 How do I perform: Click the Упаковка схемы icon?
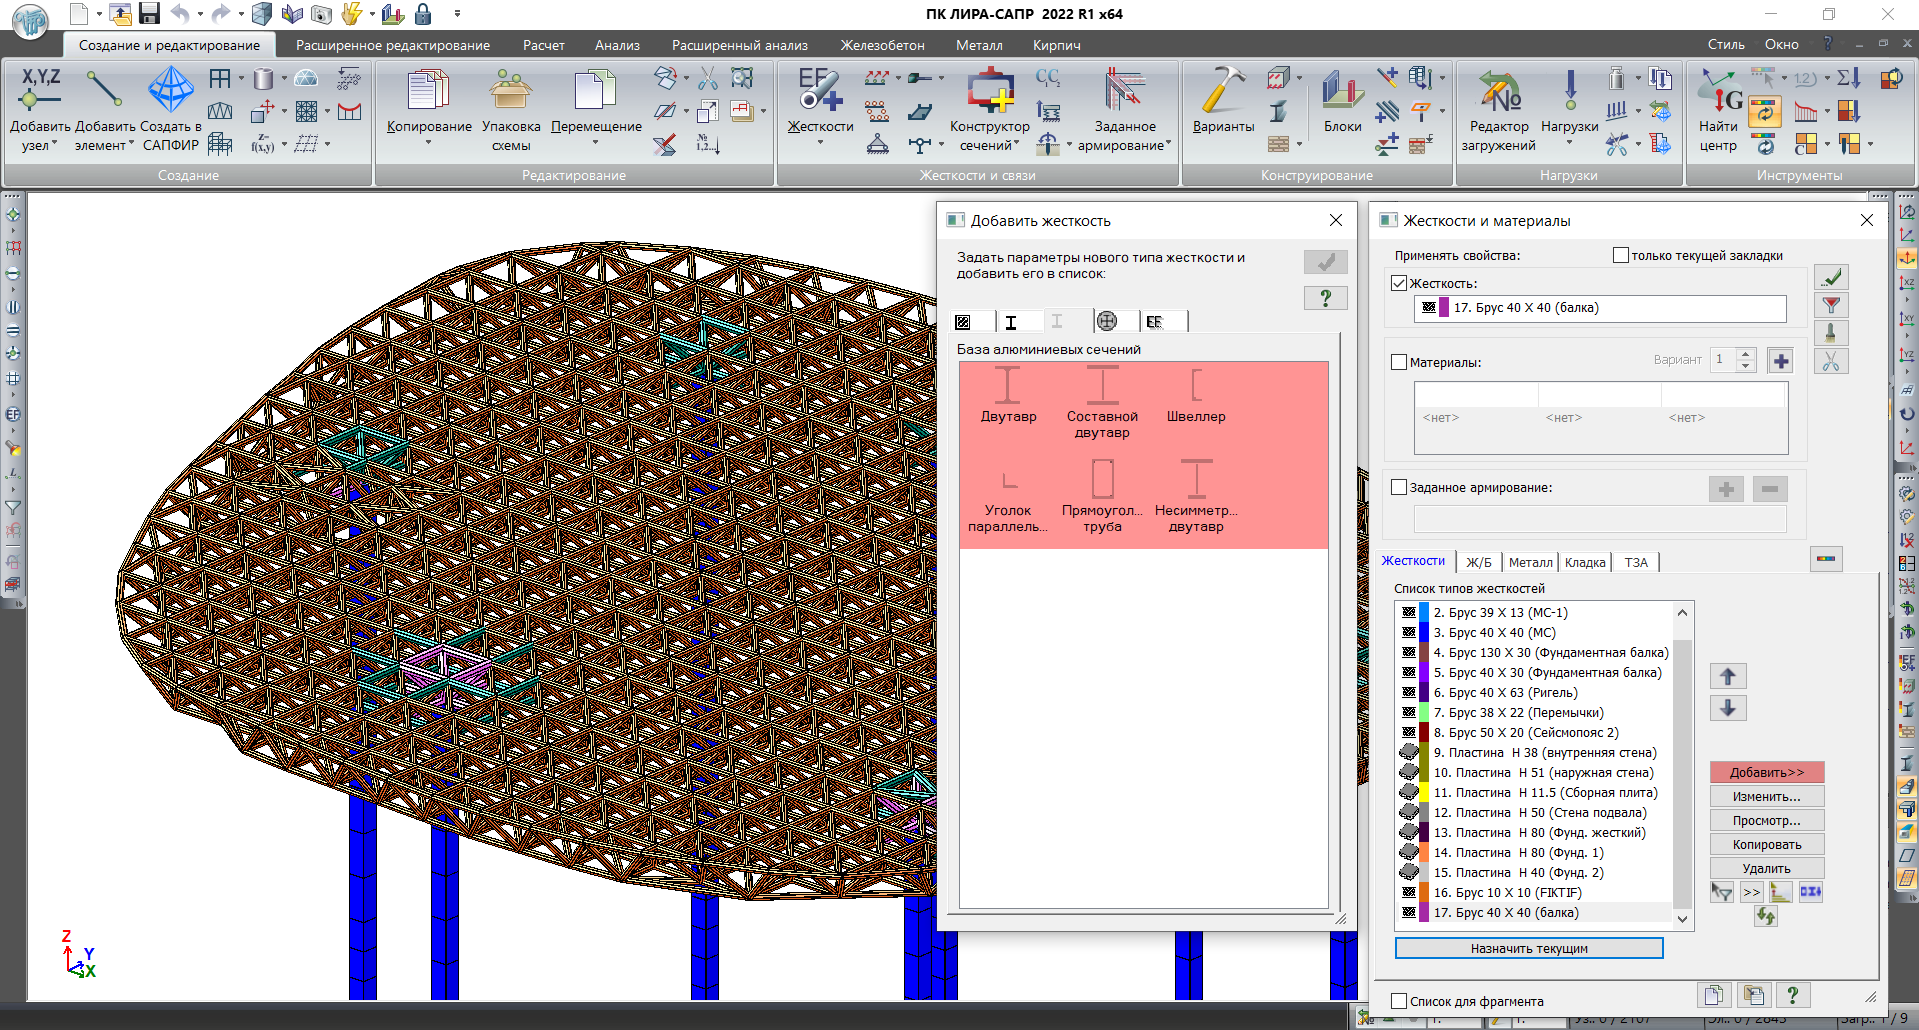(x=510, y=92)
